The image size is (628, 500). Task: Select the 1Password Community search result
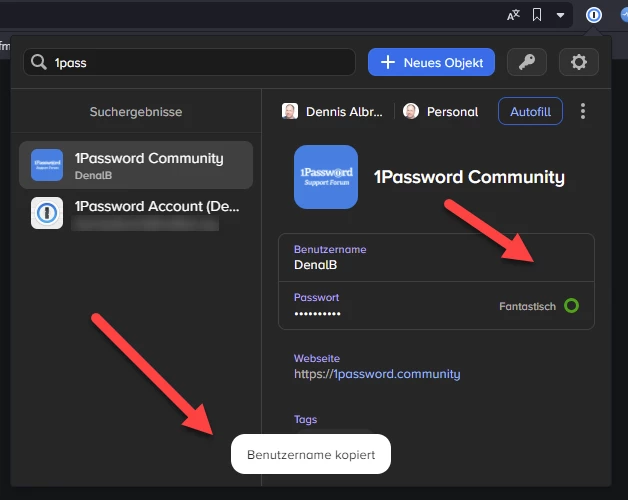pyautogui.click(x=136, y=165)
